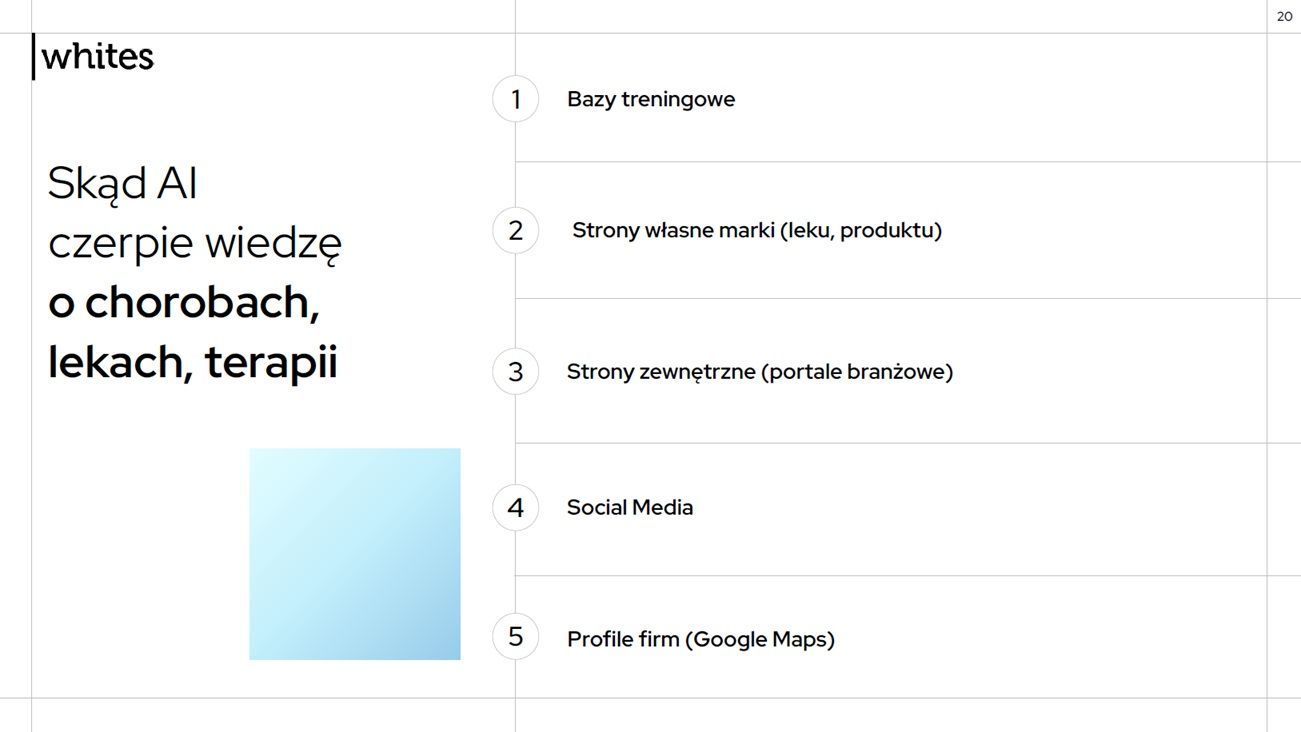Select "Strony własne marki (leku, produktu)" text
Image resolution: width=1301 pixels, height=732 pixels.
click(x=757, y=231)
